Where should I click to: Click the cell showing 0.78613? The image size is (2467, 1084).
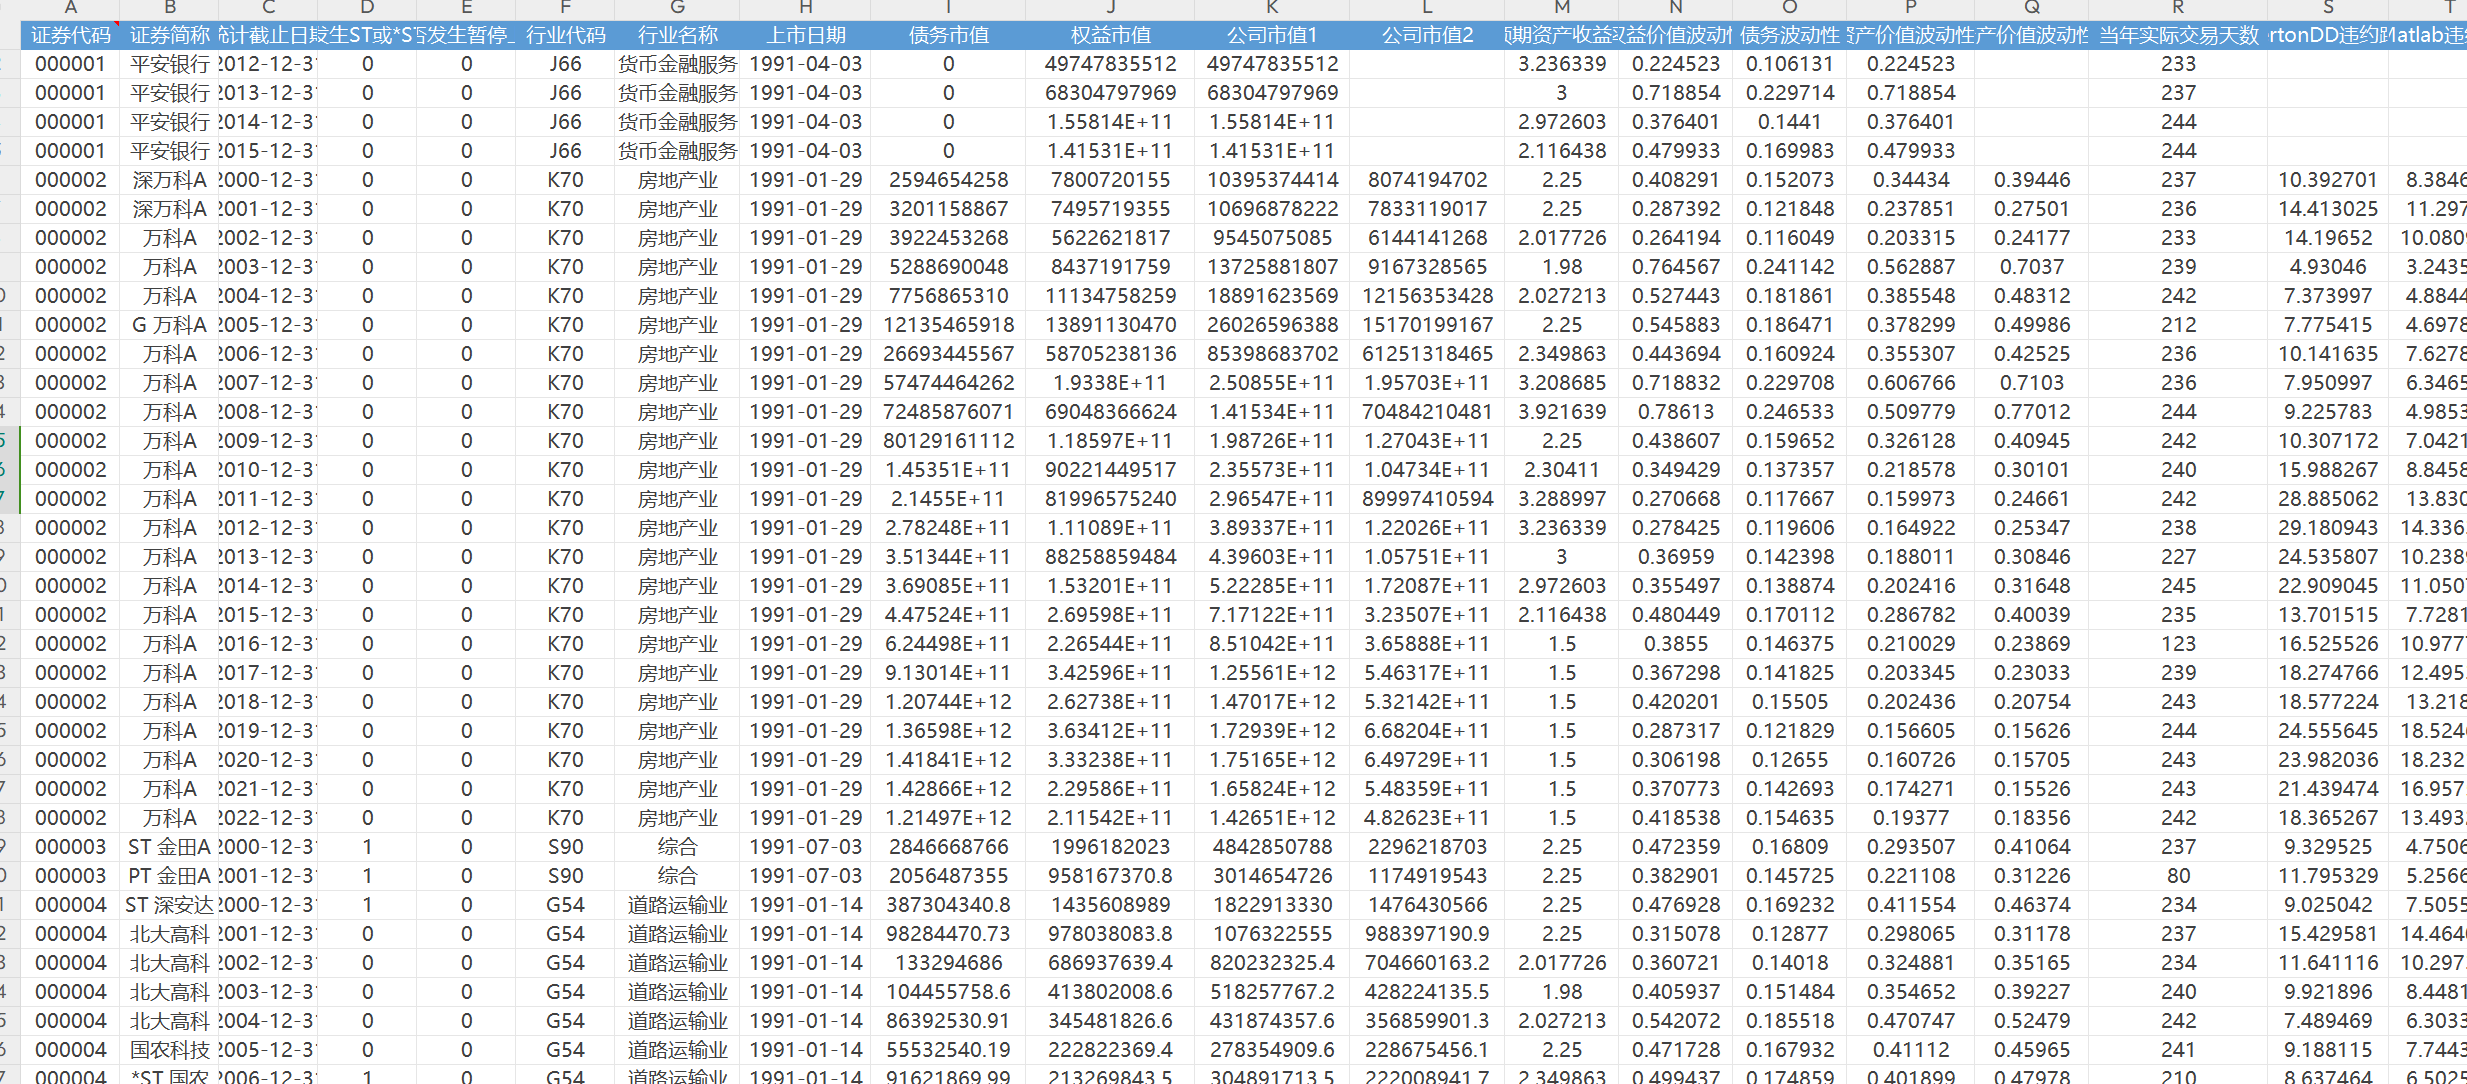[x=1675, y=412]
